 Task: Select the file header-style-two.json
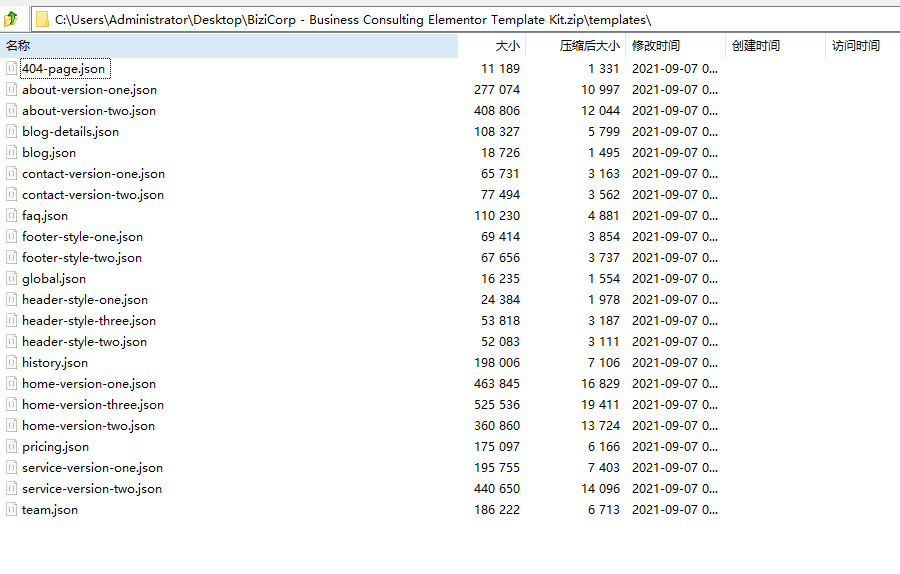pyautogui.click(x=84, y=342)
